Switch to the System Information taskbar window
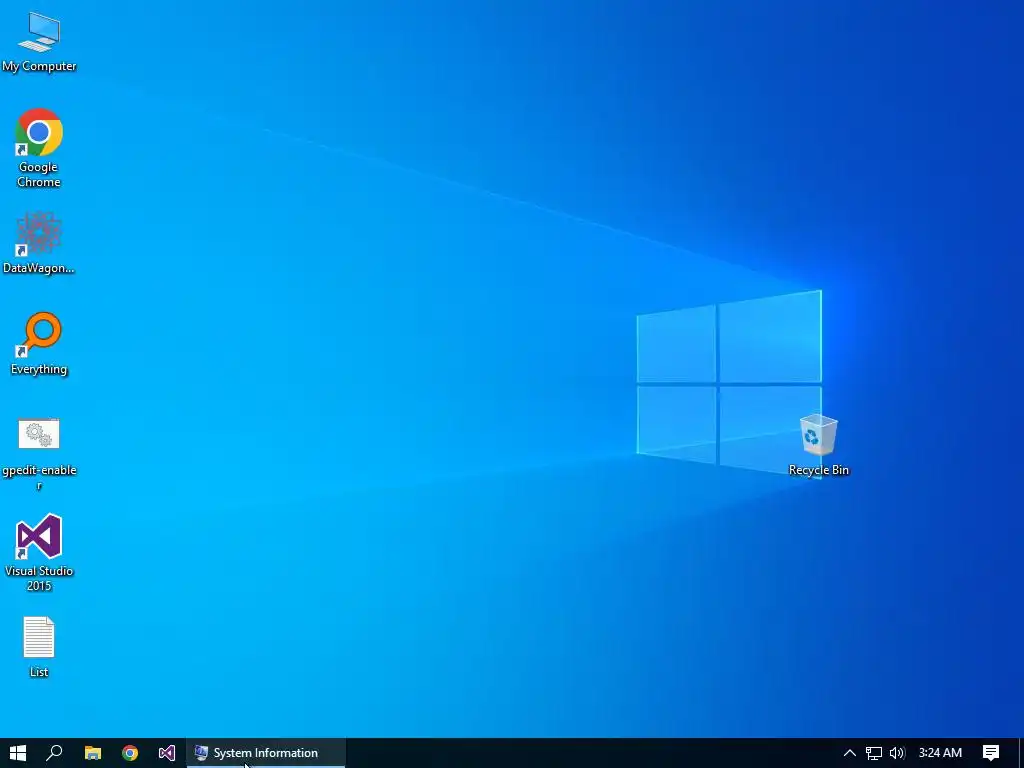 pyautogui.click(x=266, y=753)
